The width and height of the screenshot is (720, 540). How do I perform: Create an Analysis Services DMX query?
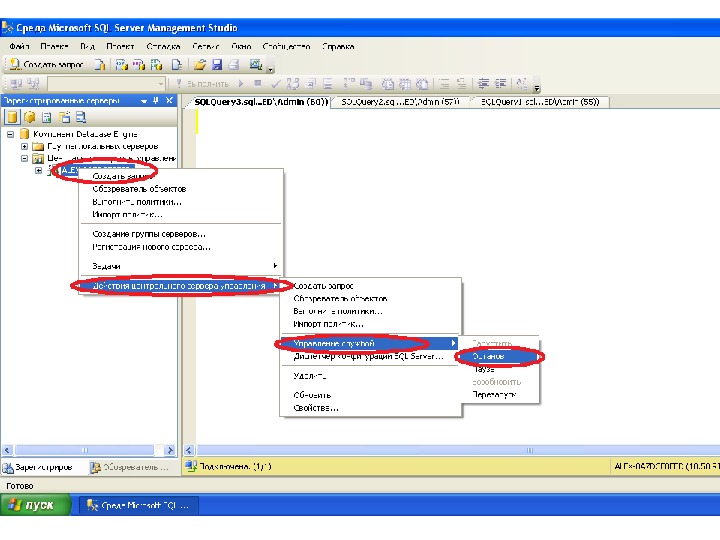139,65
